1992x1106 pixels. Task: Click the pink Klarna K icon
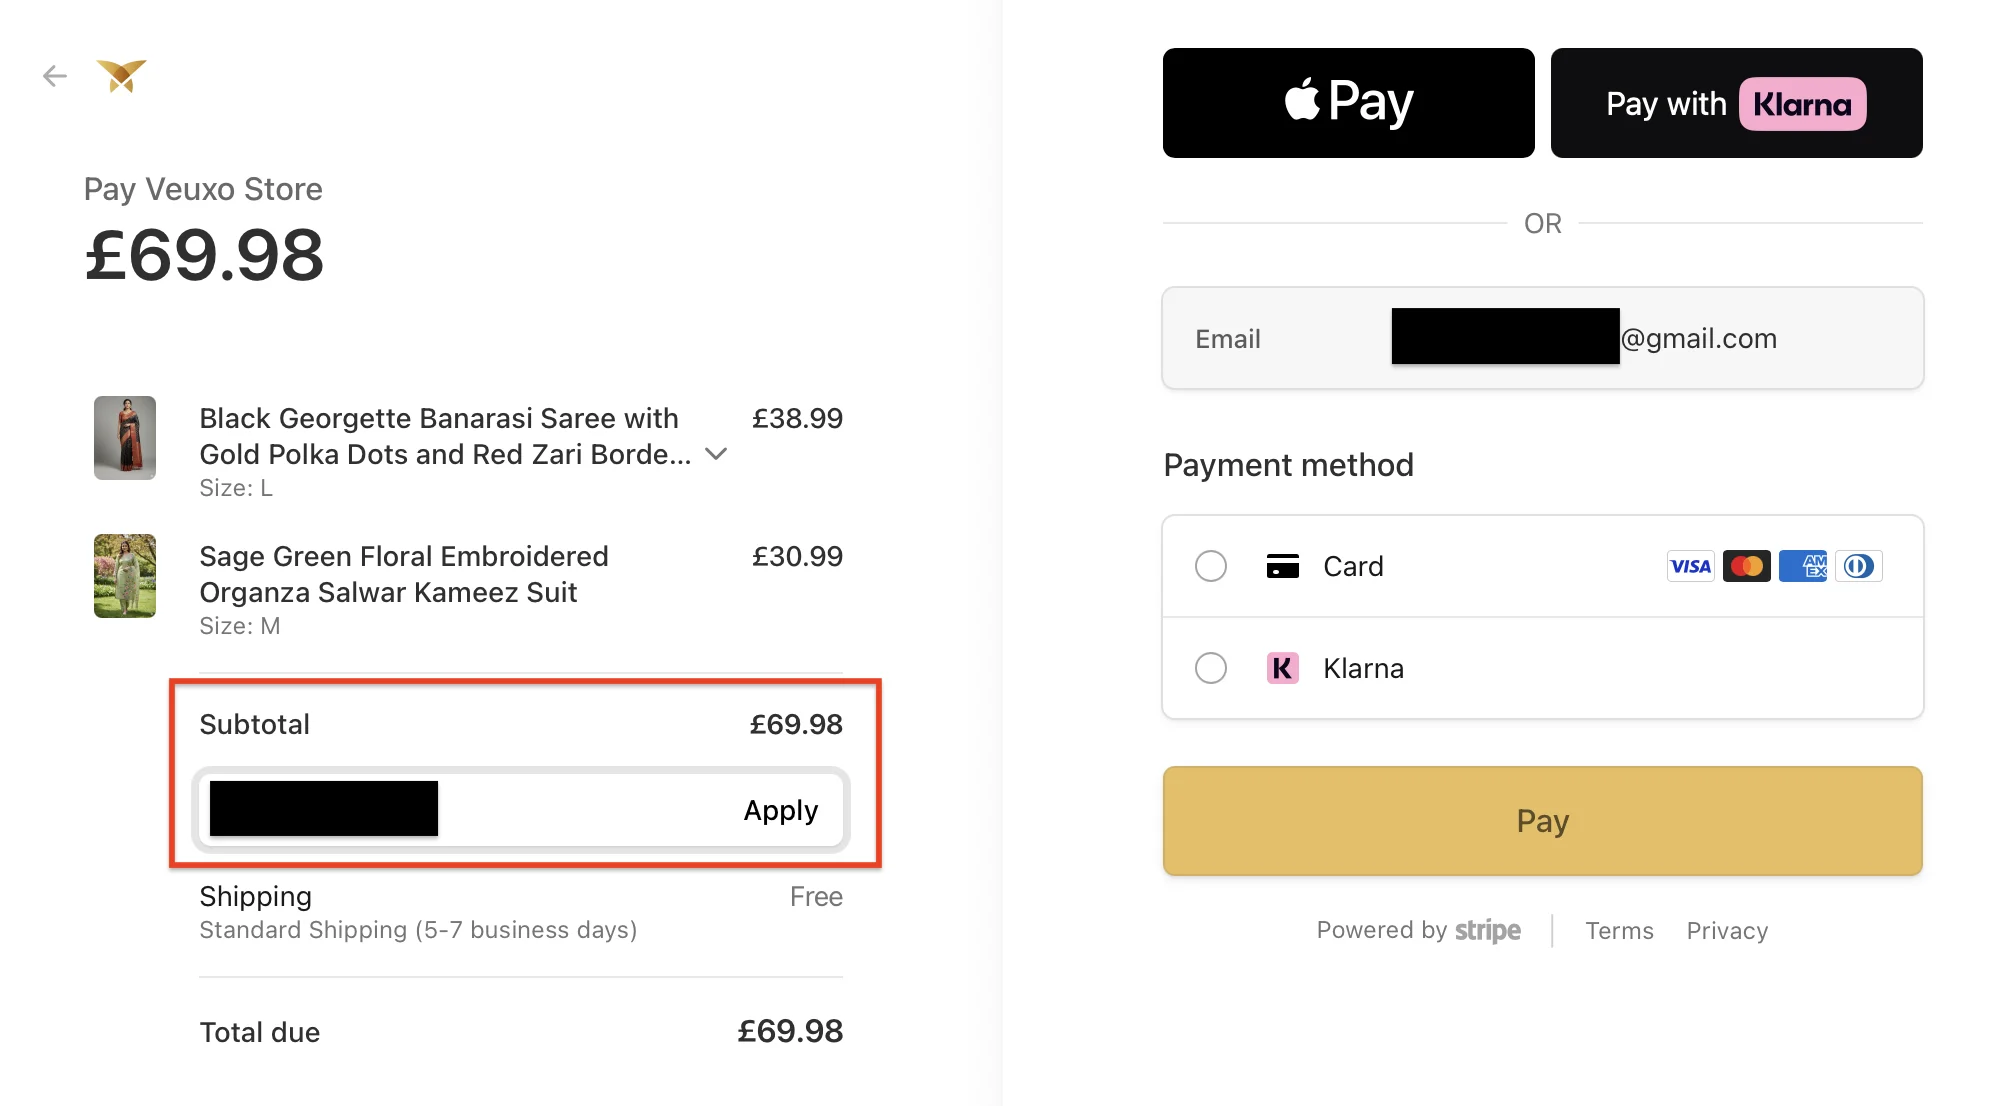1282,668
